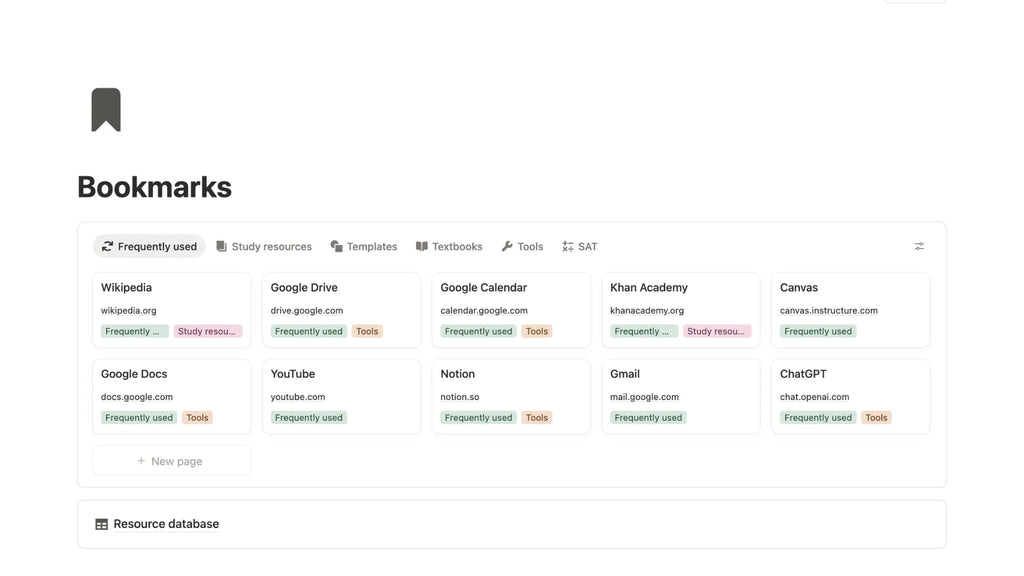
Task: Click the Frequently ... tag on Khan Academy card
Action: click(644, 331)
